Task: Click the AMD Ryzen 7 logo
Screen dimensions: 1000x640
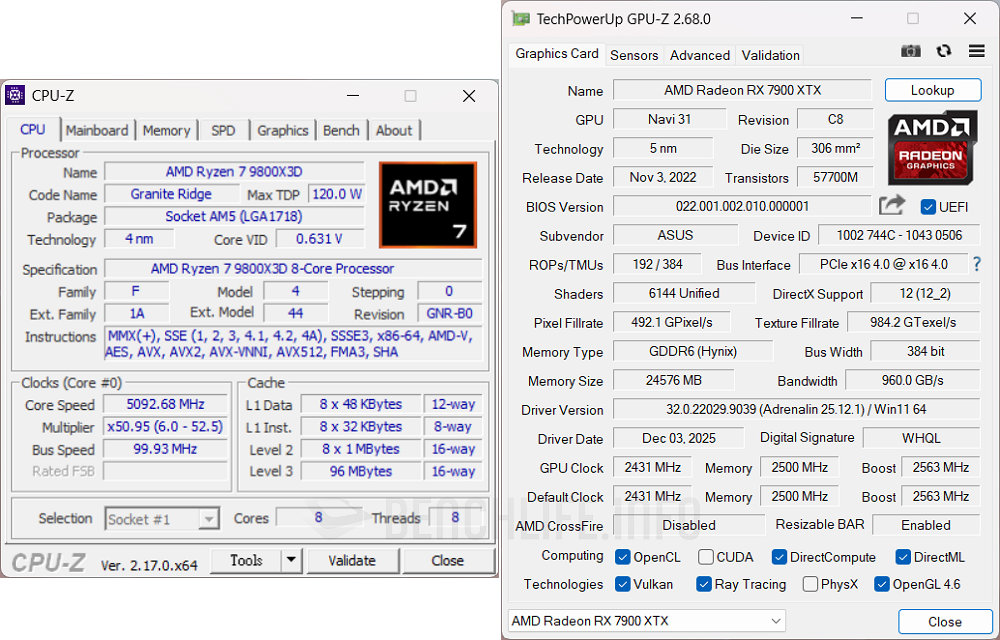Action: coord(428,204)
